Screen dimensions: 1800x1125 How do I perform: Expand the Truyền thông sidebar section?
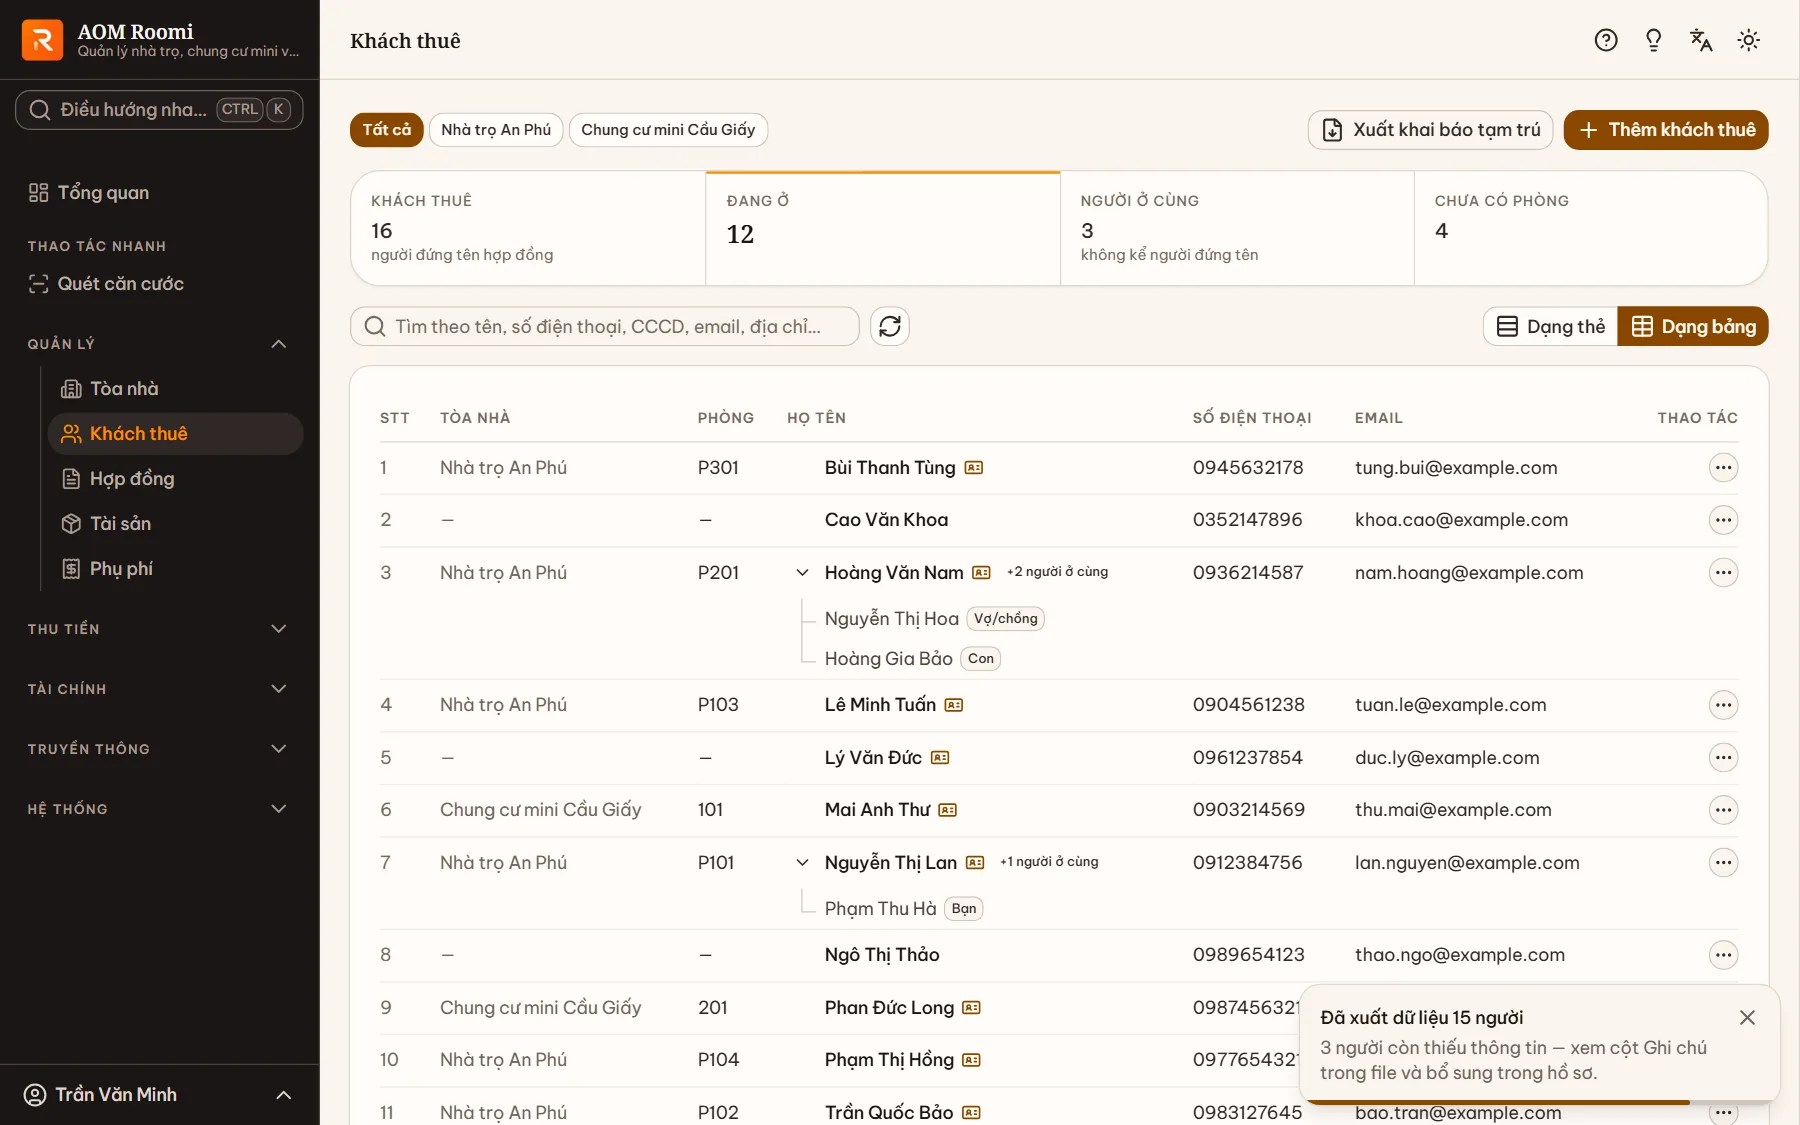tap(160, 749)
